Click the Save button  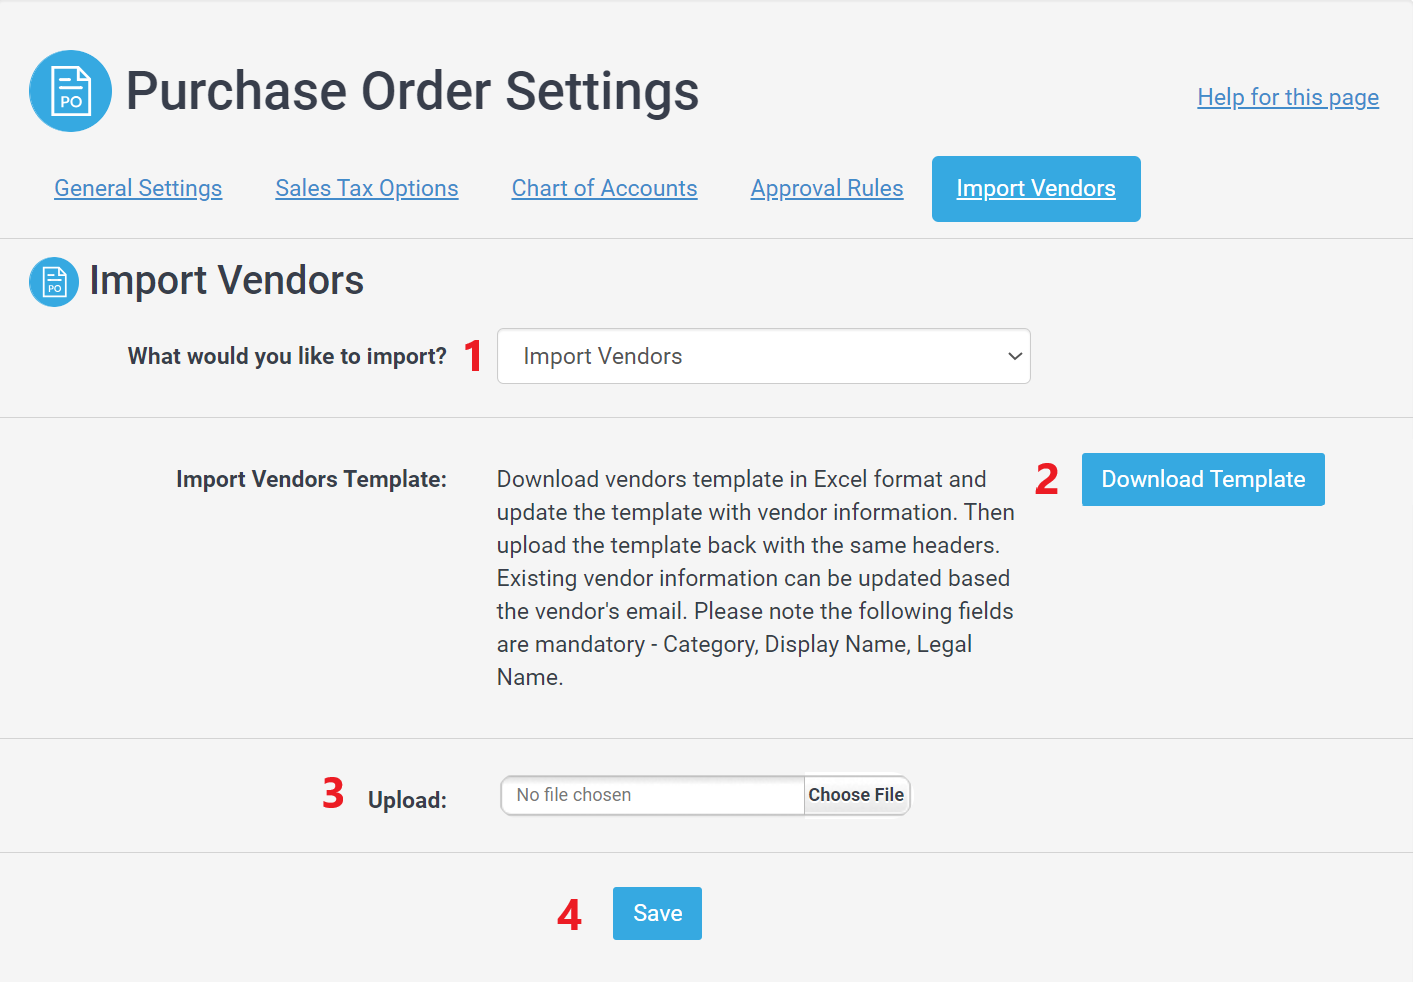pos(657,913)
